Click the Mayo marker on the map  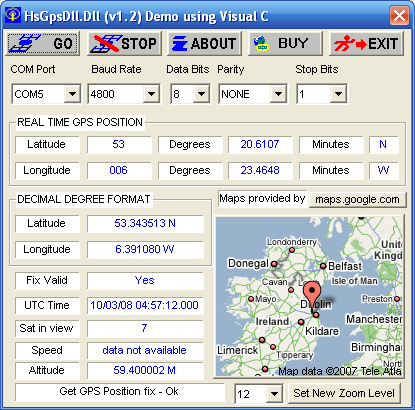coord(251,299)
